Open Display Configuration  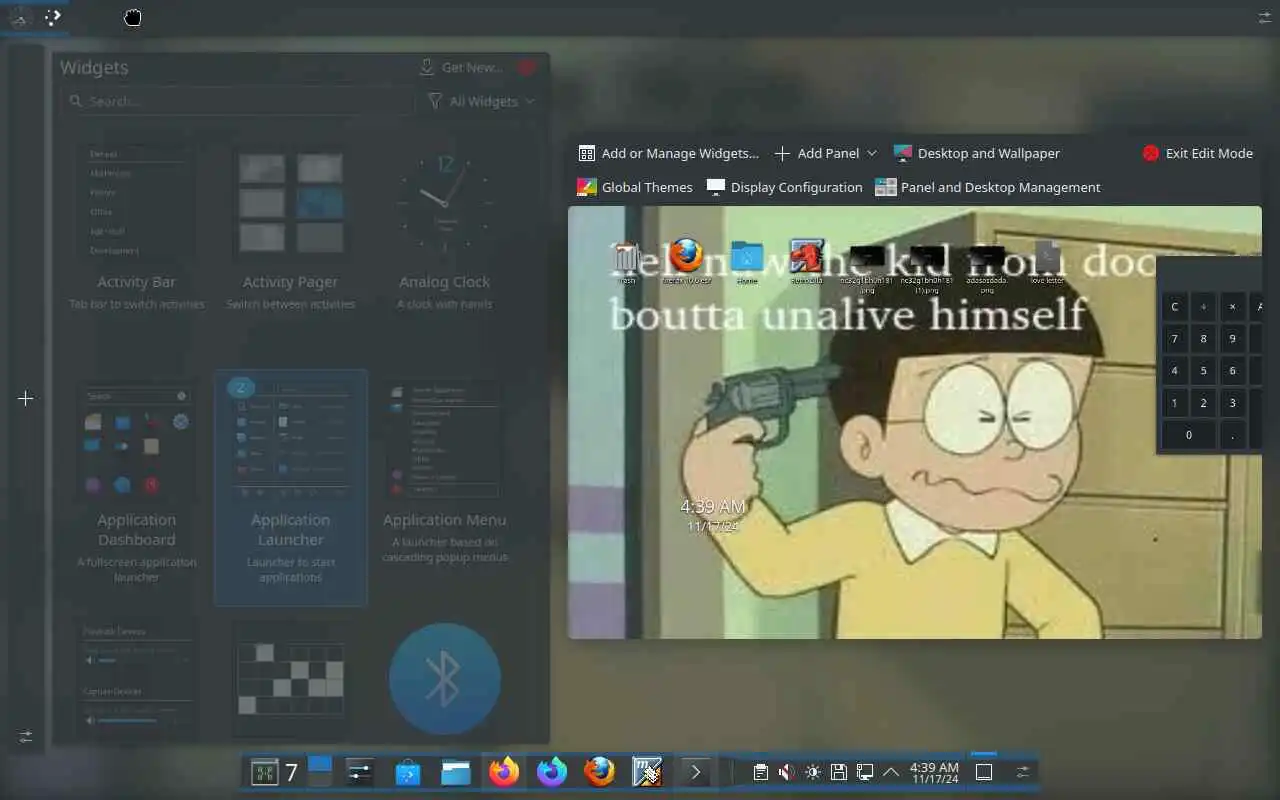point(785,187)
